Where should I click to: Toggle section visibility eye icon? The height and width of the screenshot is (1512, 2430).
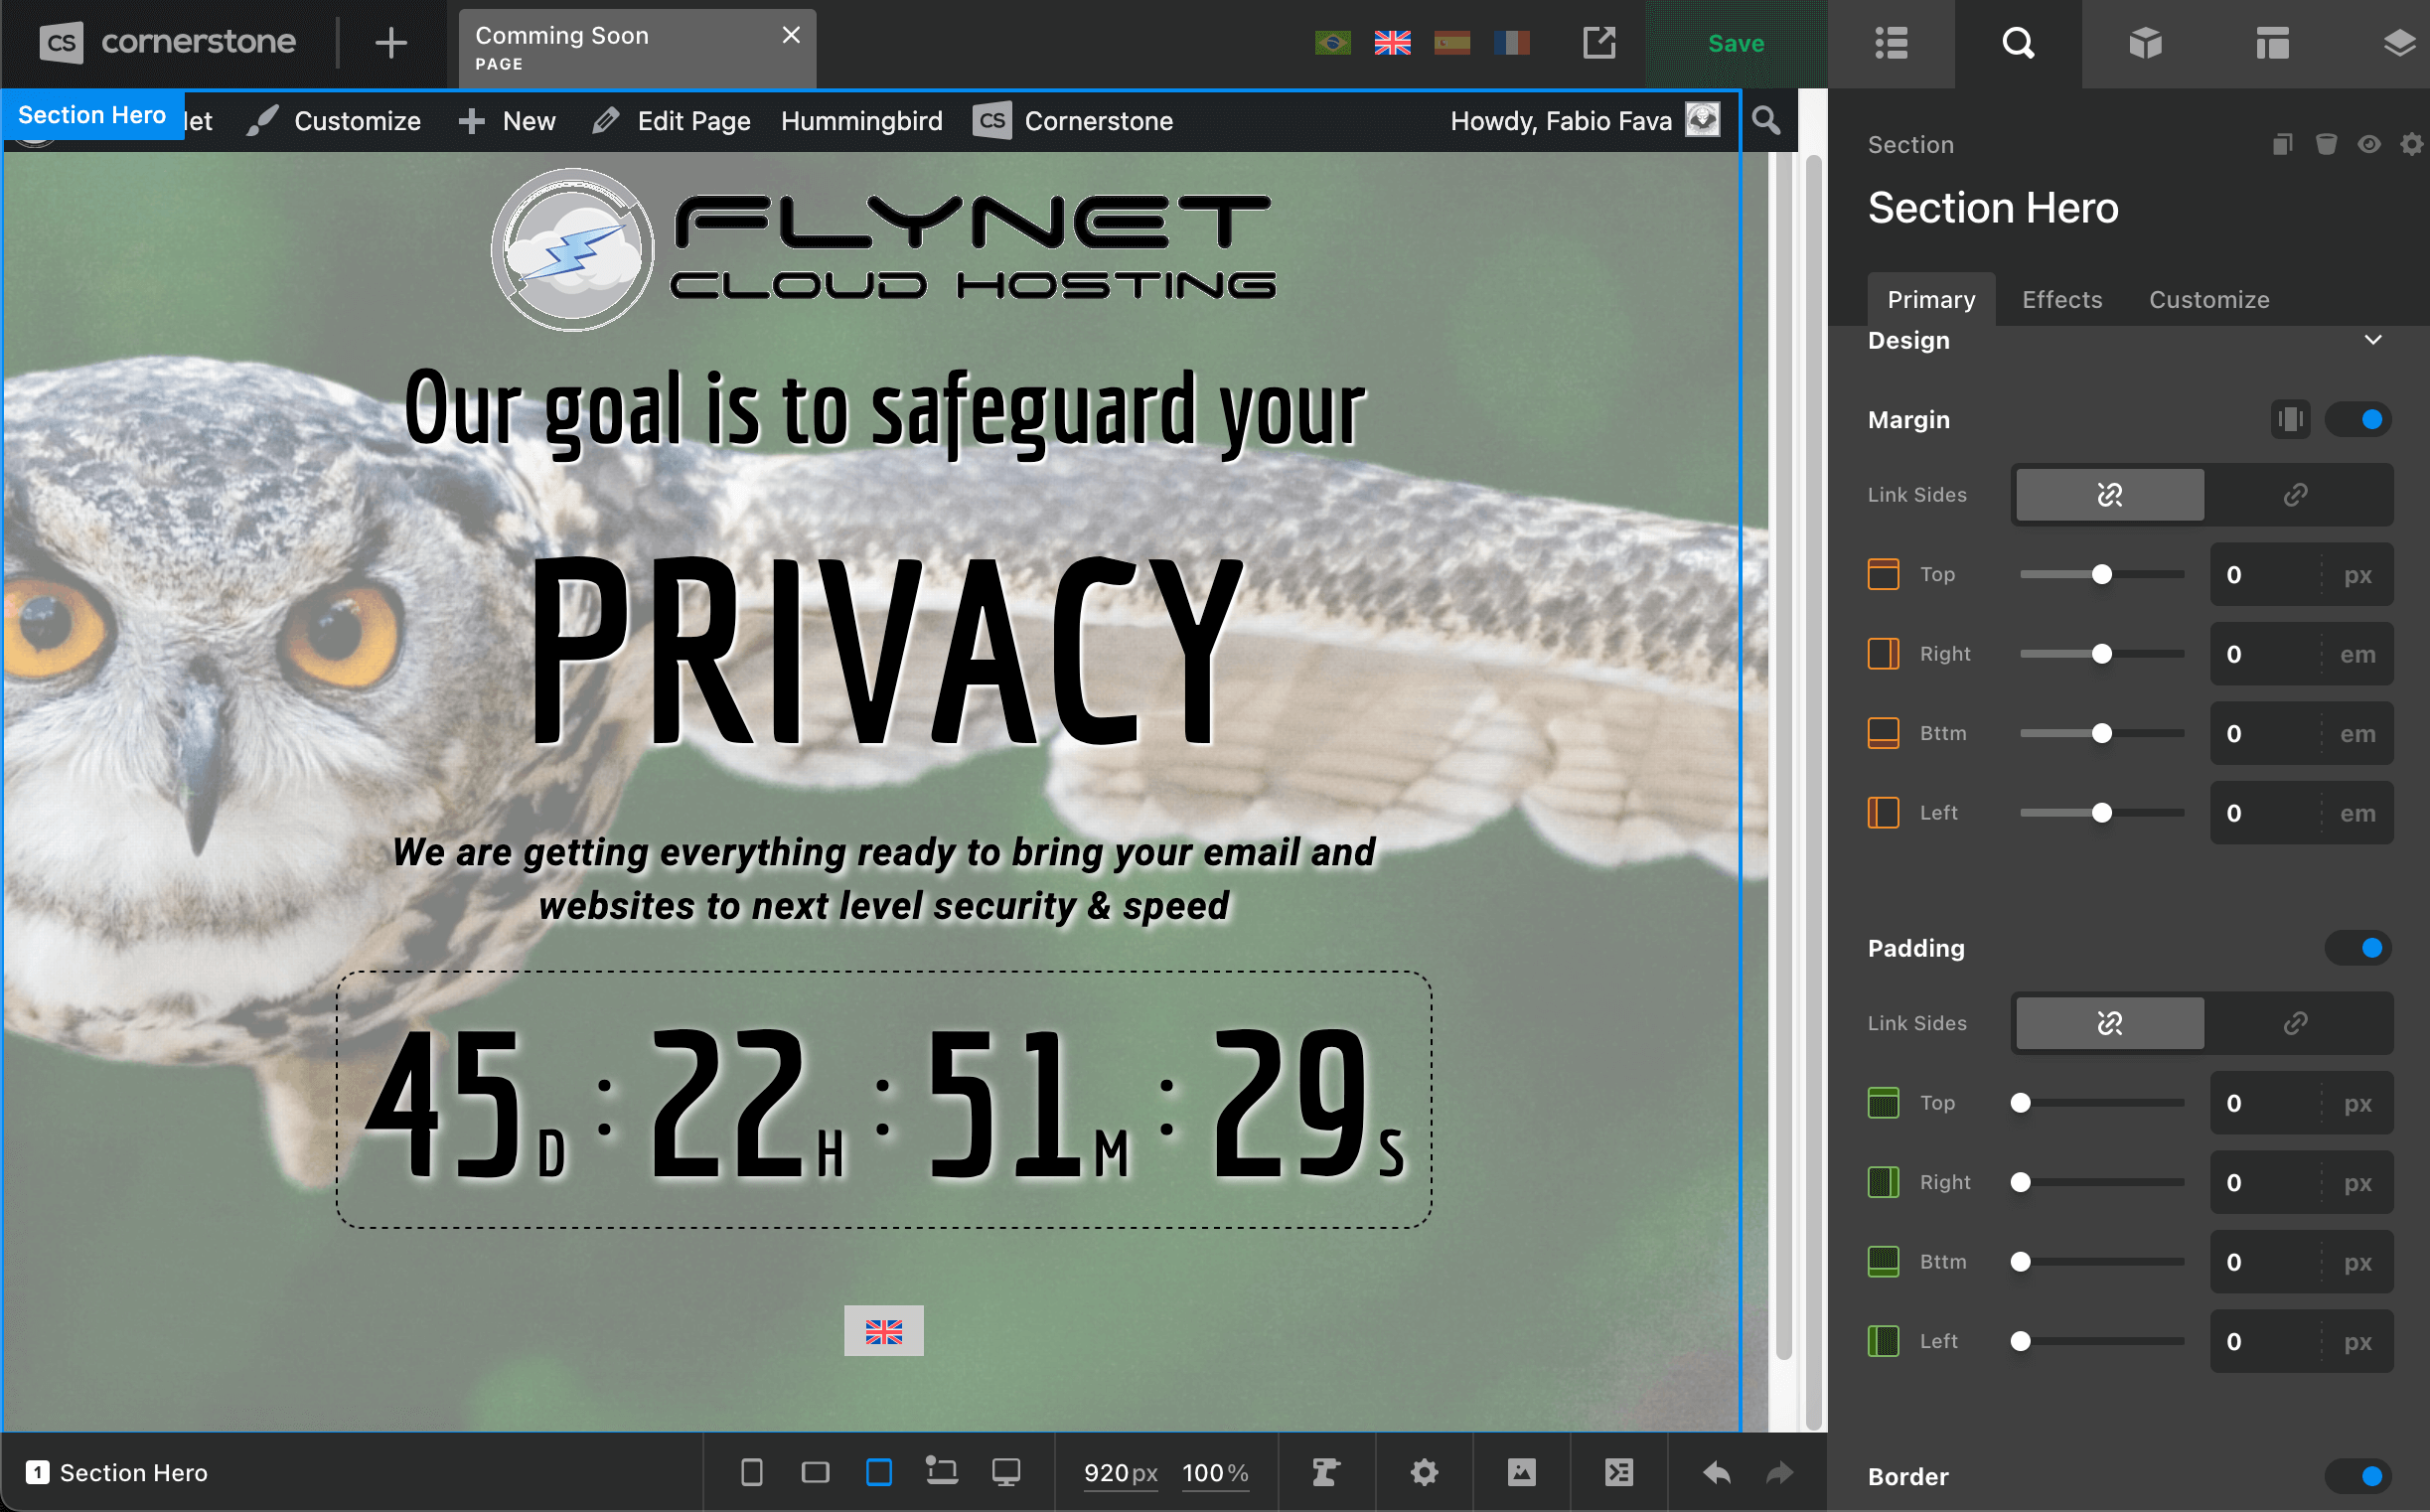[x=2369, y=144]
